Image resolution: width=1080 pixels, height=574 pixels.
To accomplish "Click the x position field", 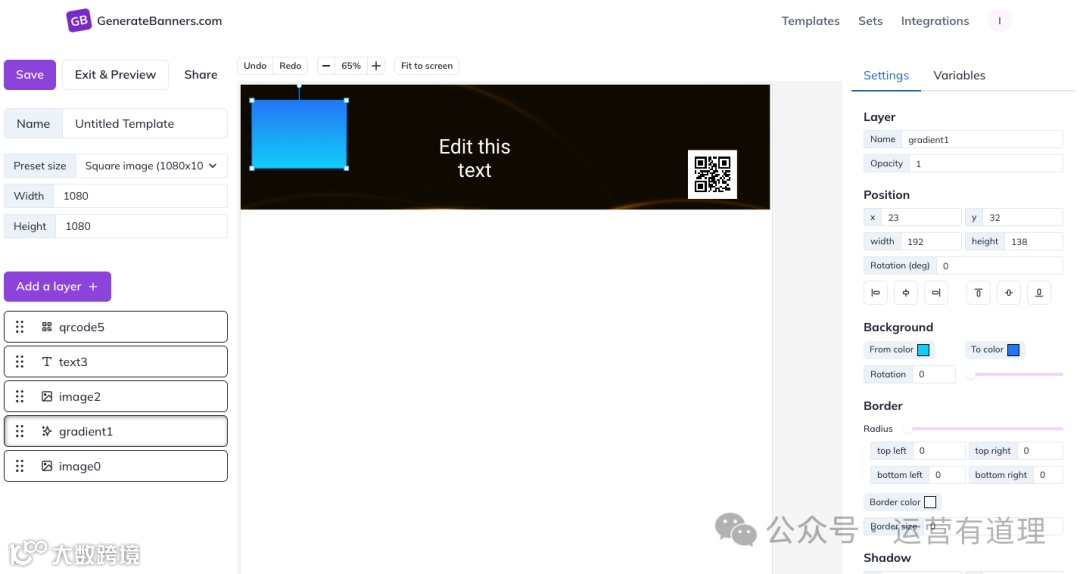I will click(921, 218).
